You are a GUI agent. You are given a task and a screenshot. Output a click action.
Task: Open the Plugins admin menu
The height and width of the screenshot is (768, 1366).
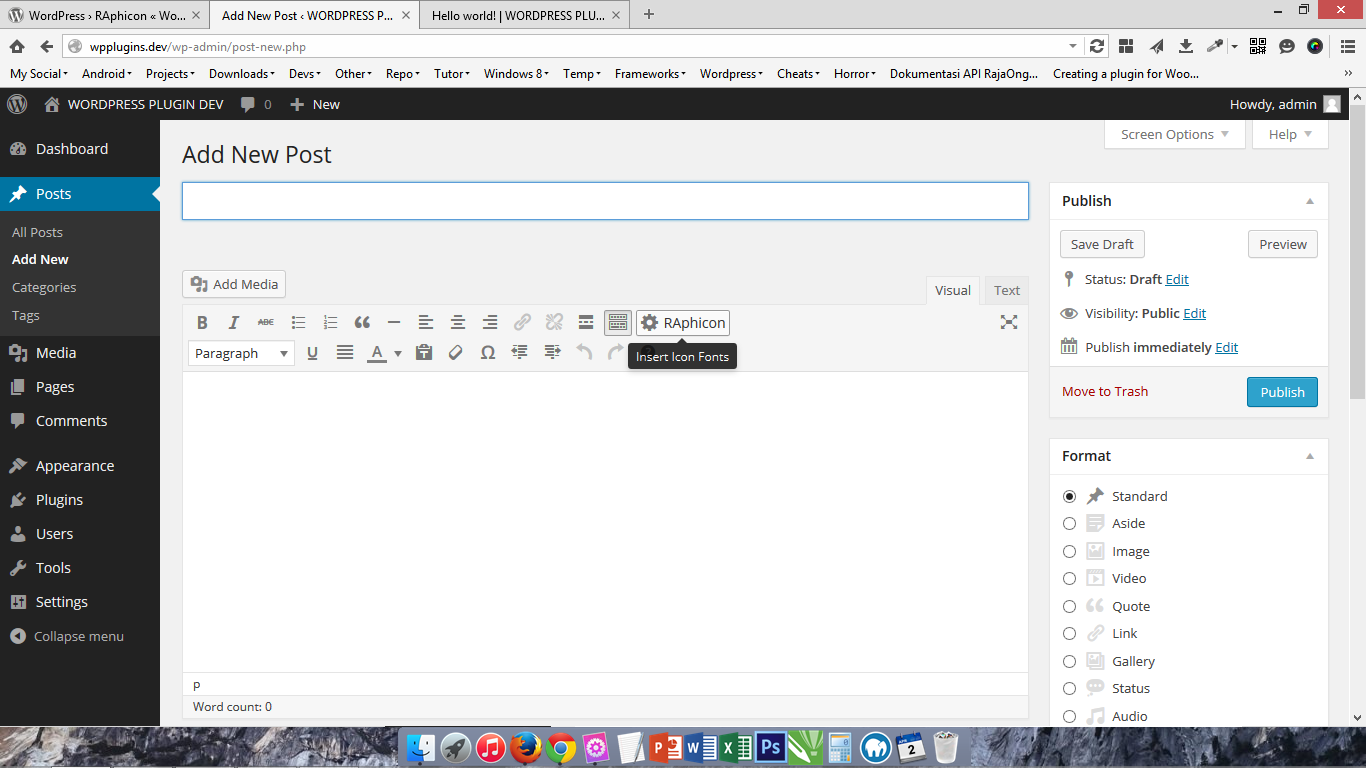point(80,500)
